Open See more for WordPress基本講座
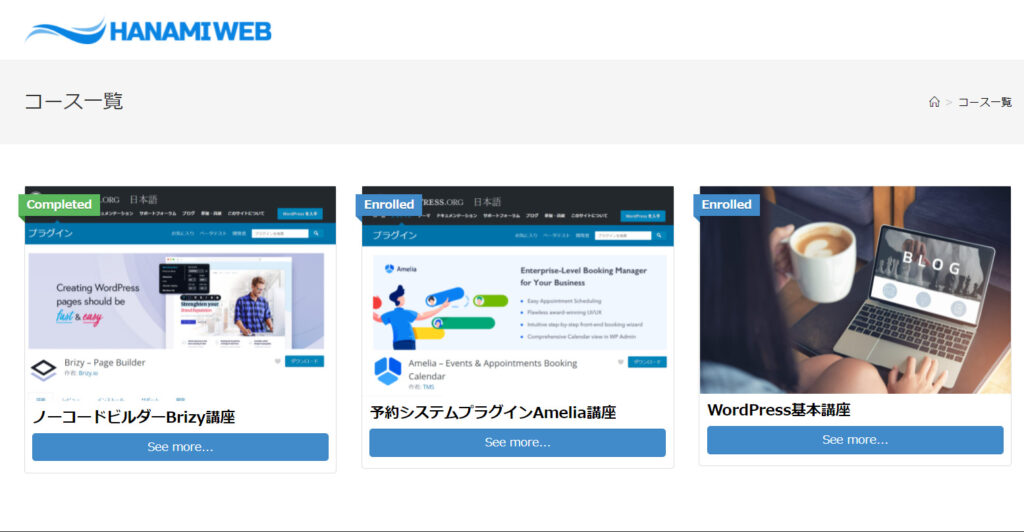Viewport: 1024px width, 532px height. click(855, 440)
